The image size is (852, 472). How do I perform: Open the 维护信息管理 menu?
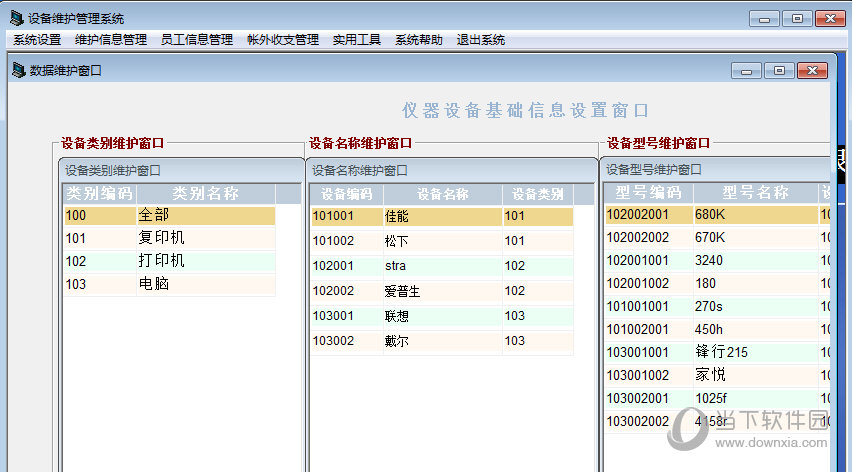[111, 40]
